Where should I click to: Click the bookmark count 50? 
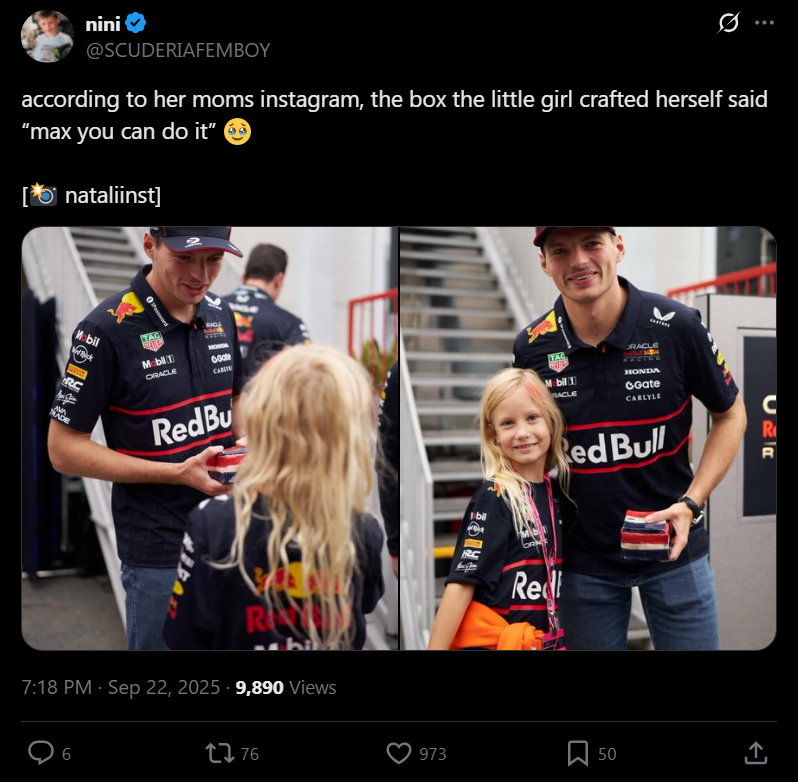pyautogui.click(x=607, y=754)
